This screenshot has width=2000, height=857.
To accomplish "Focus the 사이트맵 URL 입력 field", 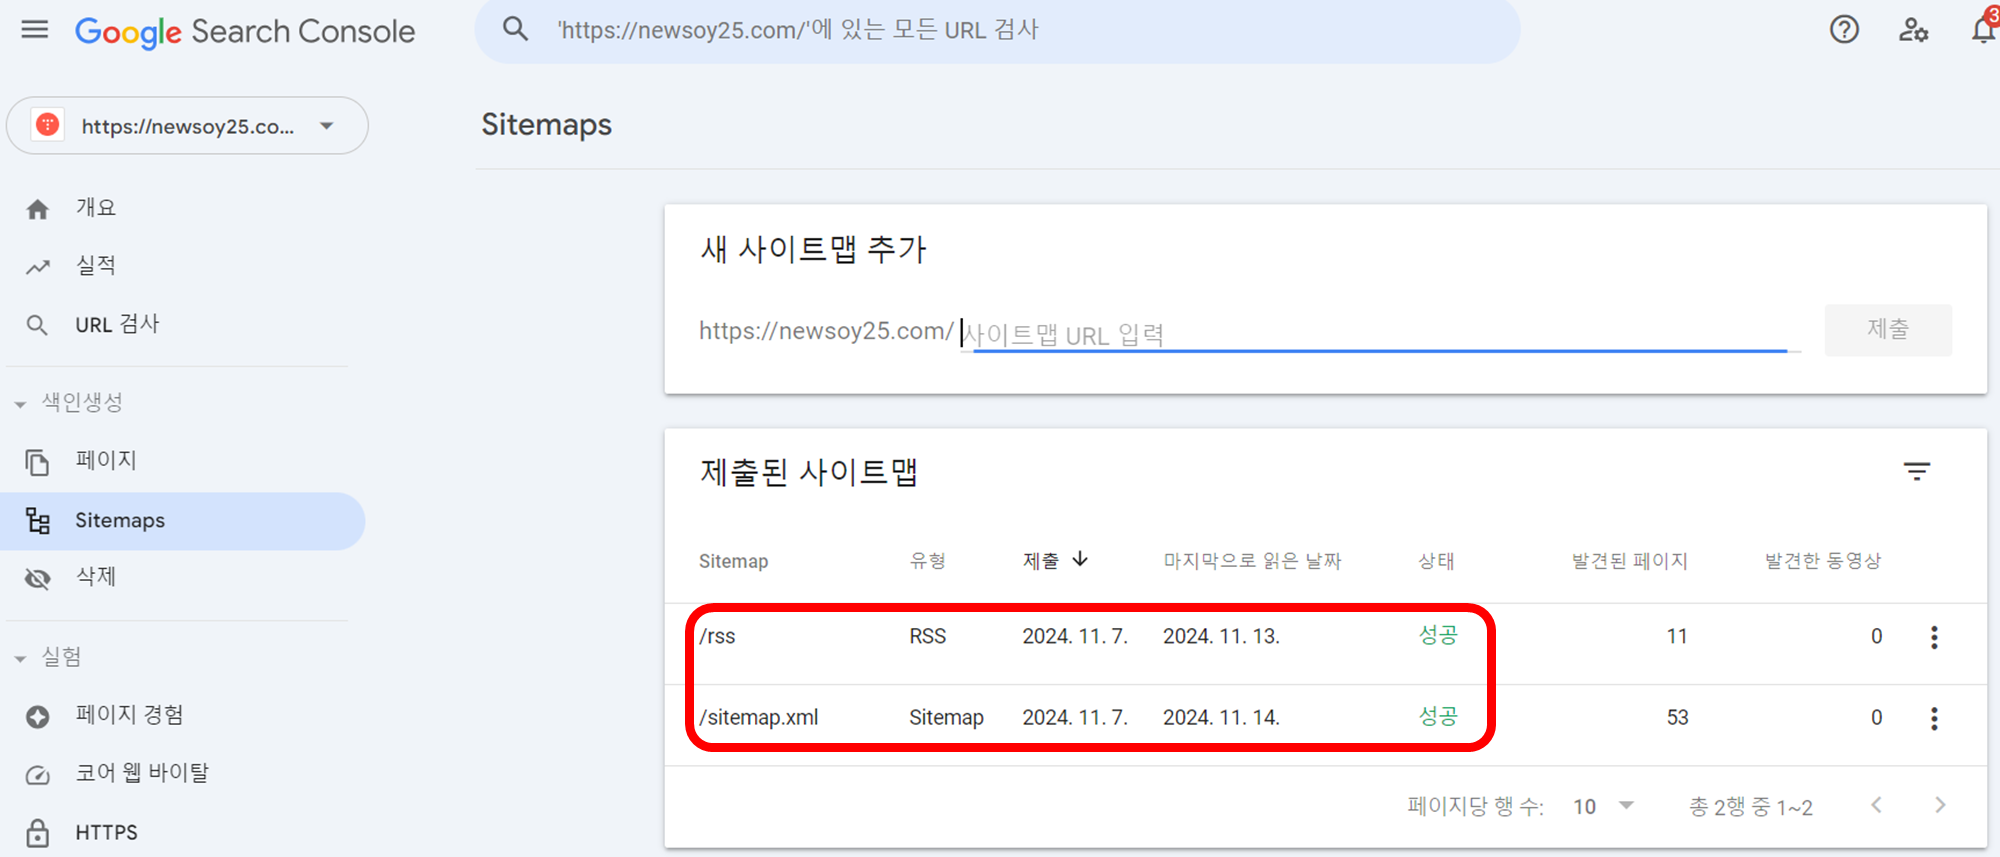I will click(1380, 334).
